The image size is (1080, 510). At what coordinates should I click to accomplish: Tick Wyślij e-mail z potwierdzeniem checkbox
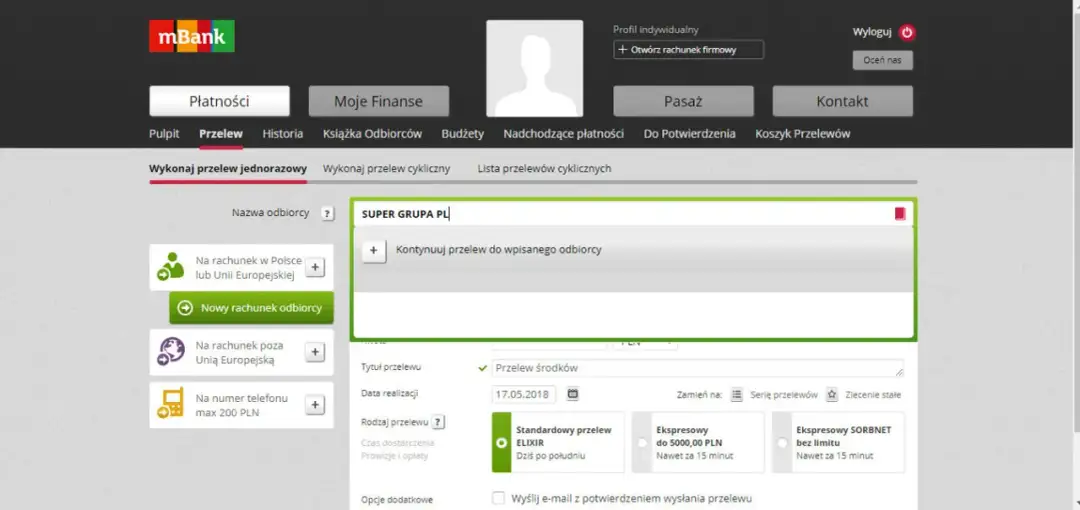[x=498, y=498]
